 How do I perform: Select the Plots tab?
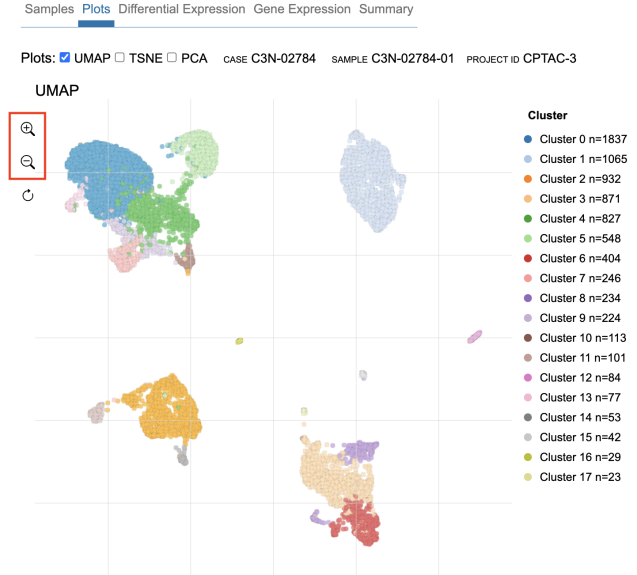(x=96, y=9)
